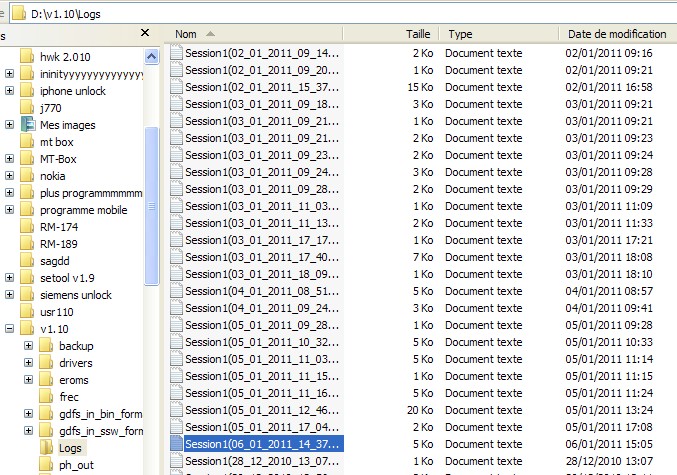
Task: Expand the MT-Box folder node
Action: click(9, 159)
